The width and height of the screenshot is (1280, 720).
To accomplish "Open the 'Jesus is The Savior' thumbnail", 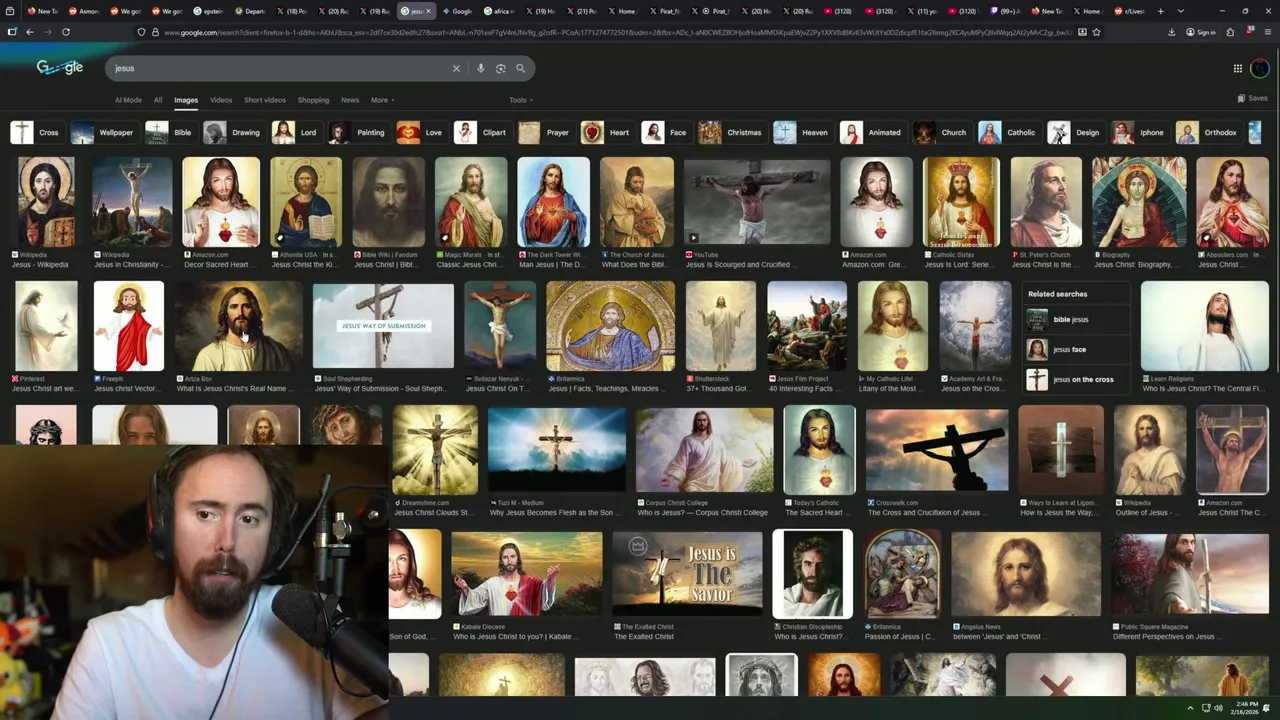I will click(x=687, y=574).
